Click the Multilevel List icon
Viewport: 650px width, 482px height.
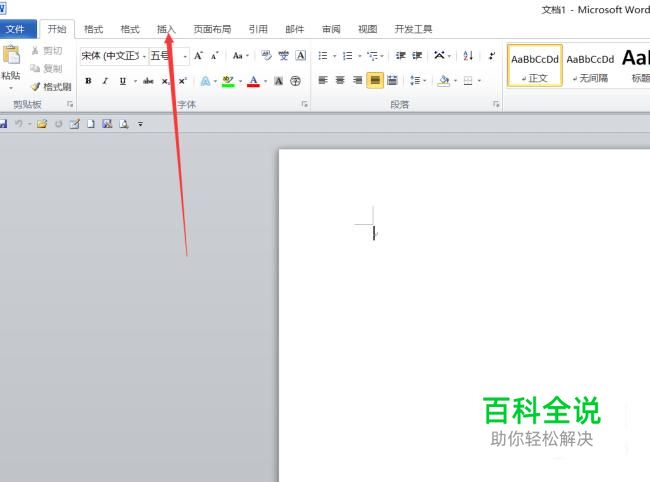(373, 56)
